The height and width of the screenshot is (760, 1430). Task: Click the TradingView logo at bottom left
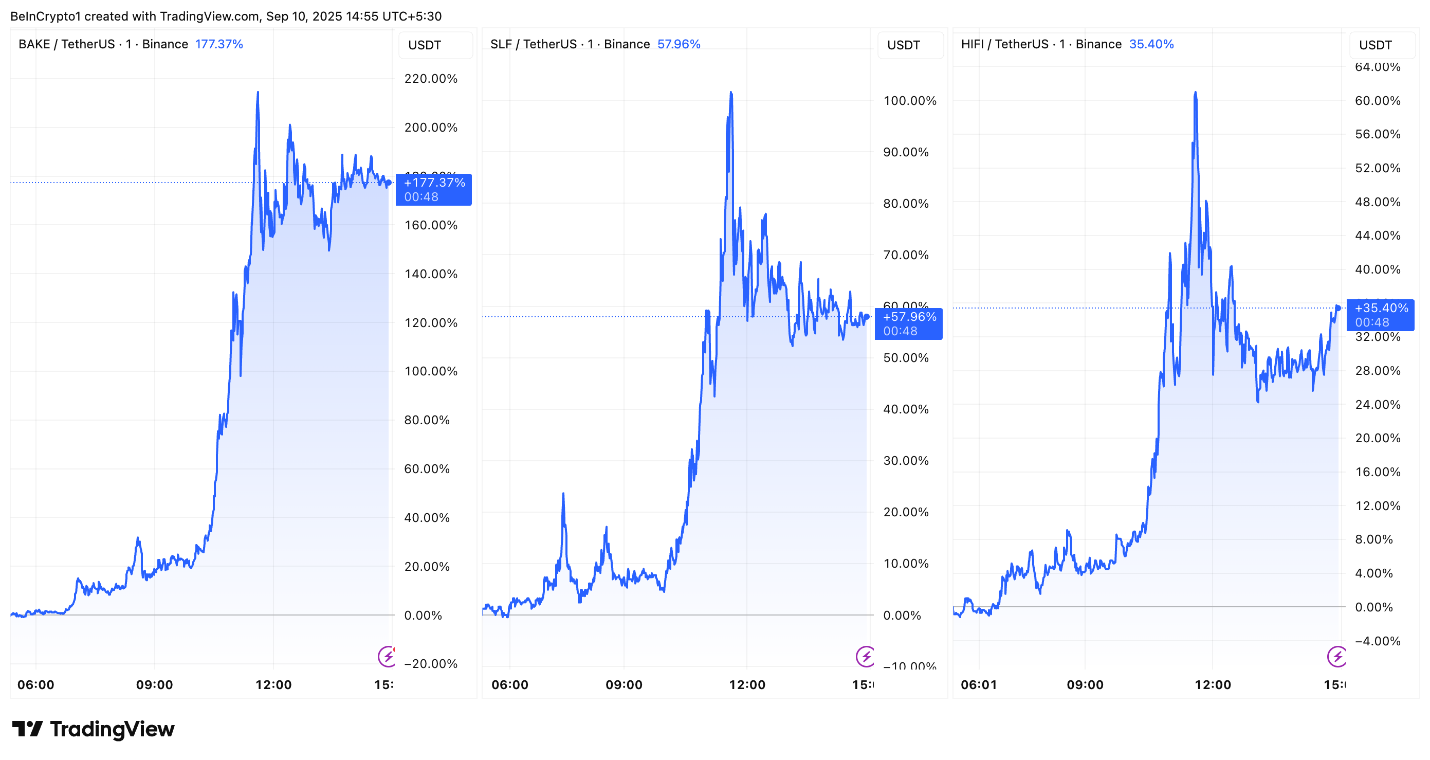(90, 729)
